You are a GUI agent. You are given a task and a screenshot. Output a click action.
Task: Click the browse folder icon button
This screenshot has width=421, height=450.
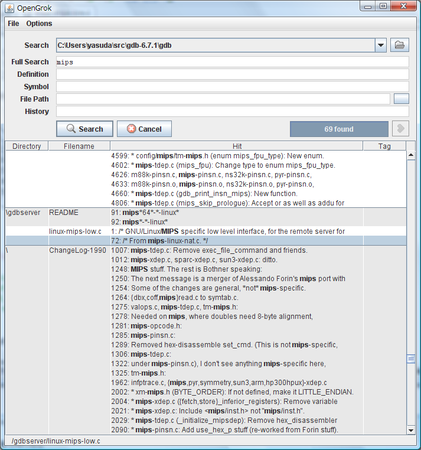(x=399, y=45)
